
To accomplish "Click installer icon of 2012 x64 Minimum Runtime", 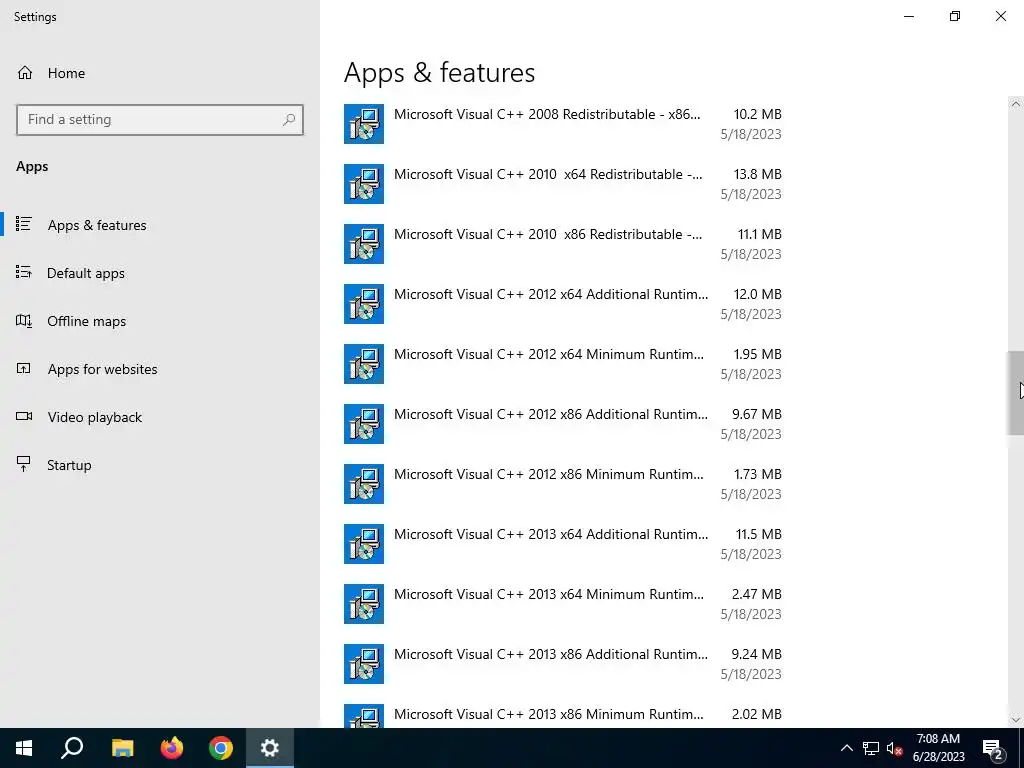I will (364, 364).
